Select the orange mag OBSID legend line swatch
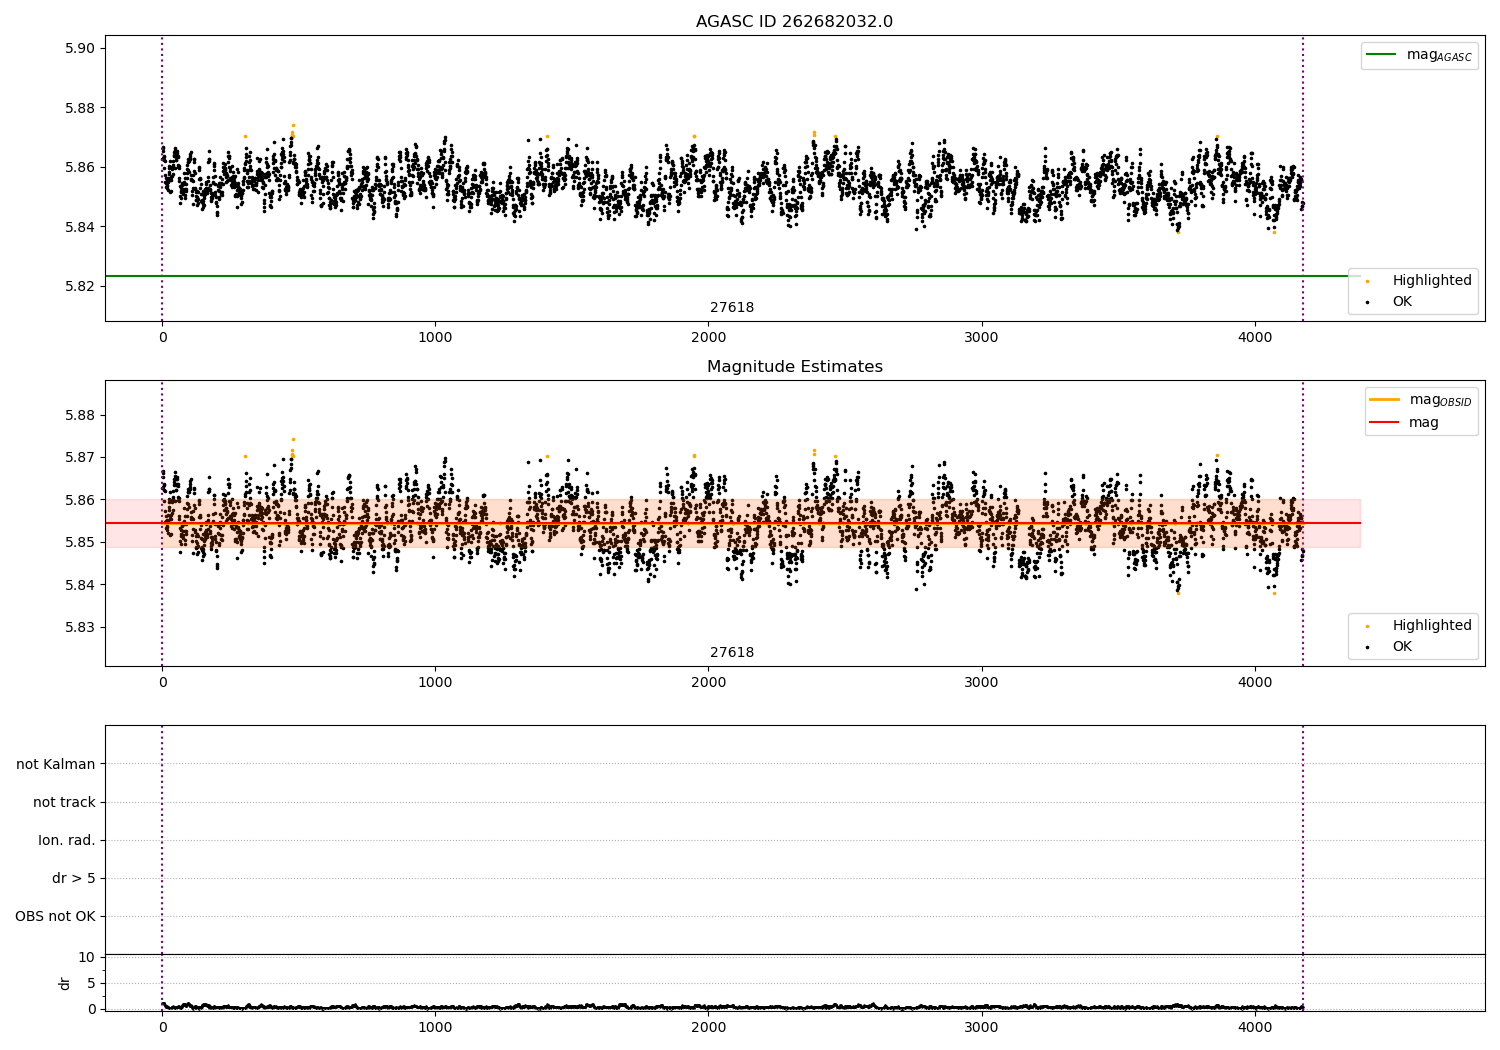Viewport: 1500px width, 1050px height. coord(1384,399)
